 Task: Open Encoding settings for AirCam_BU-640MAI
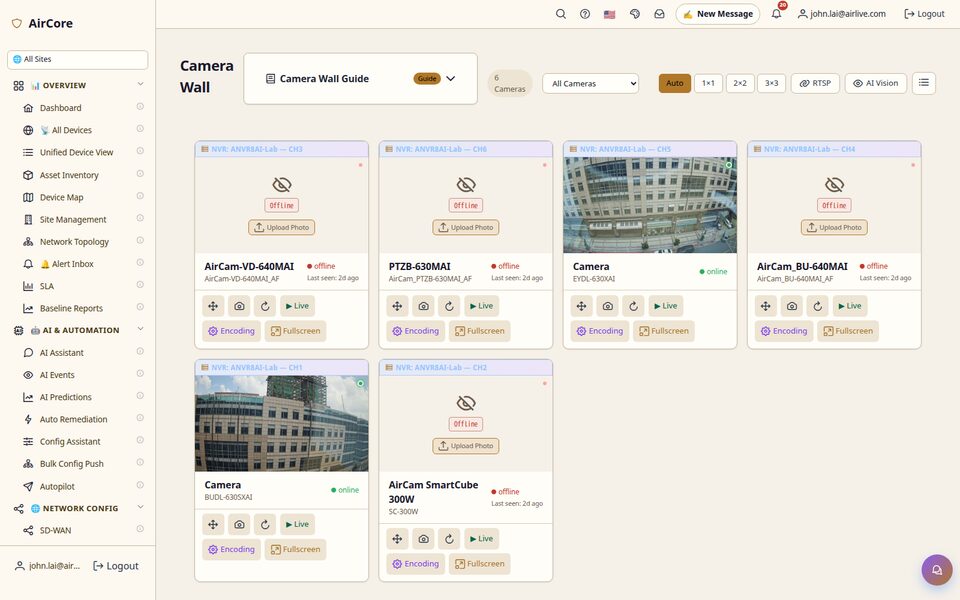[x=784, y=331]
